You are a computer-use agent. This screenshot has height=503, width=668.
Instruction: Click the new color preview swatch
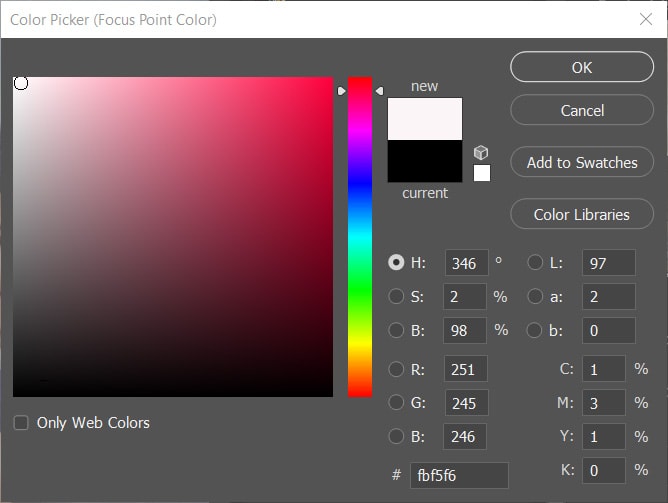(425, 119)
